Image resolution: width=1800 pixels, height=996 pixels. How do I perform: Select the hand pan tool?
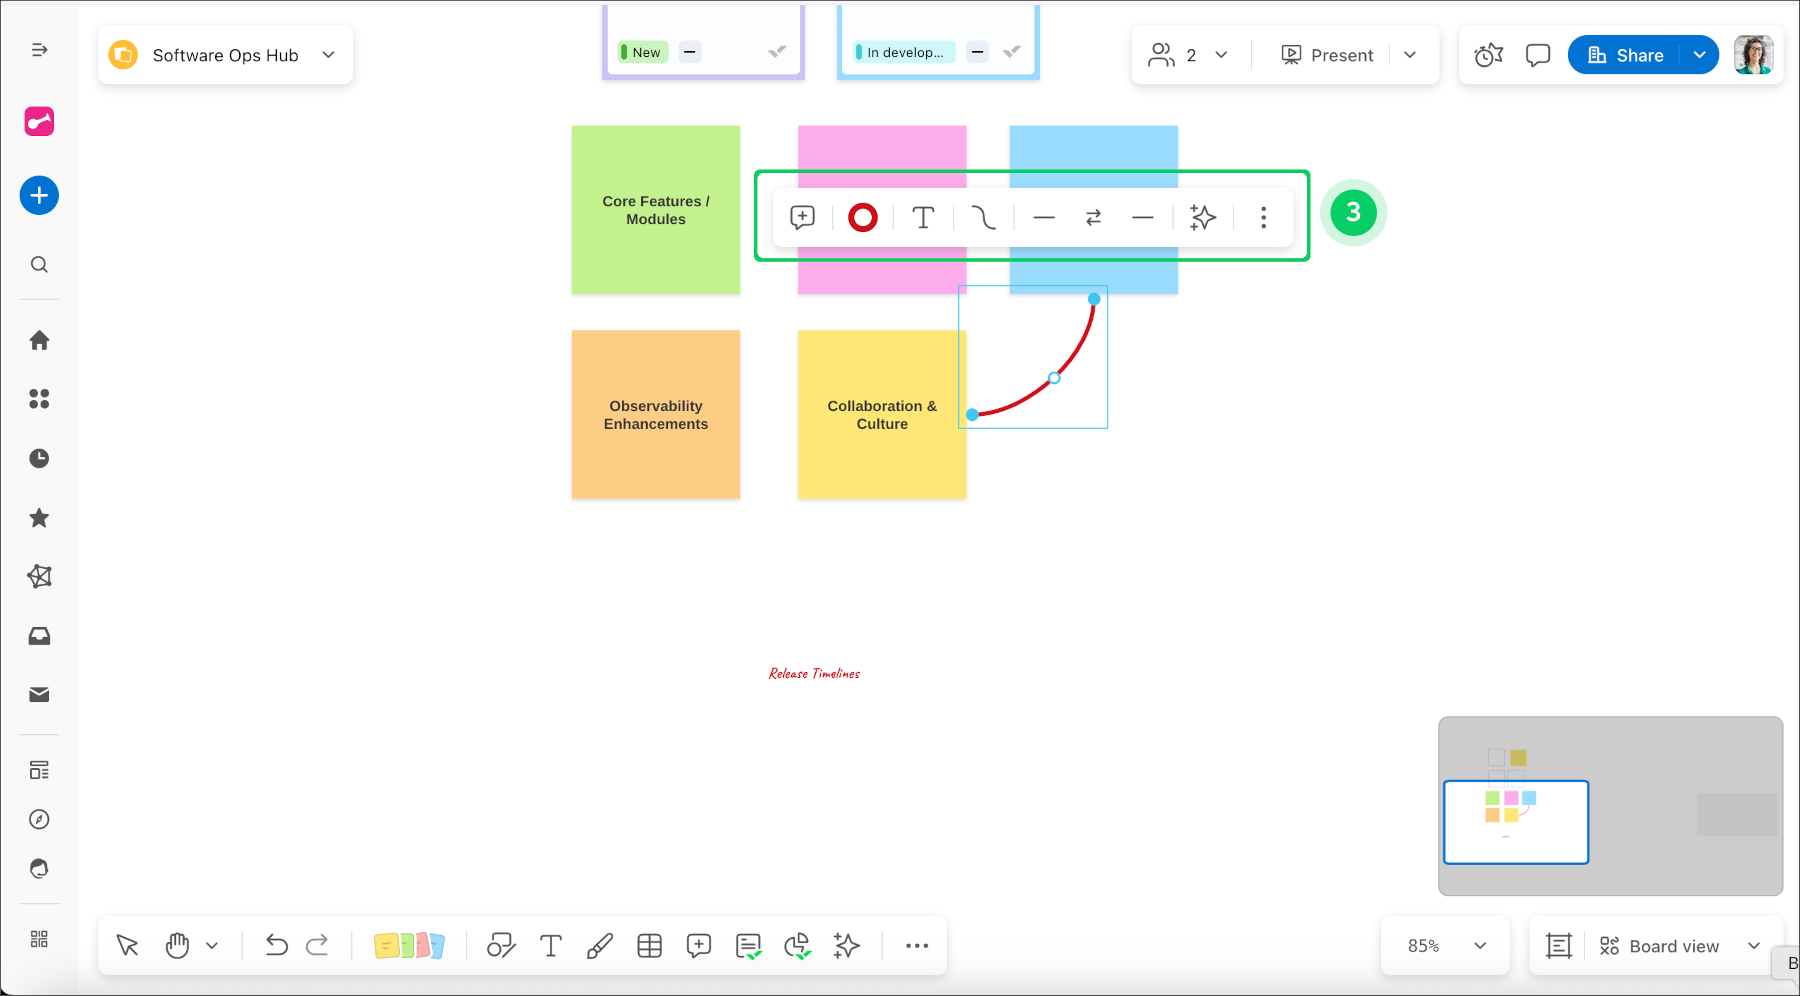click(x=177, y=945)
